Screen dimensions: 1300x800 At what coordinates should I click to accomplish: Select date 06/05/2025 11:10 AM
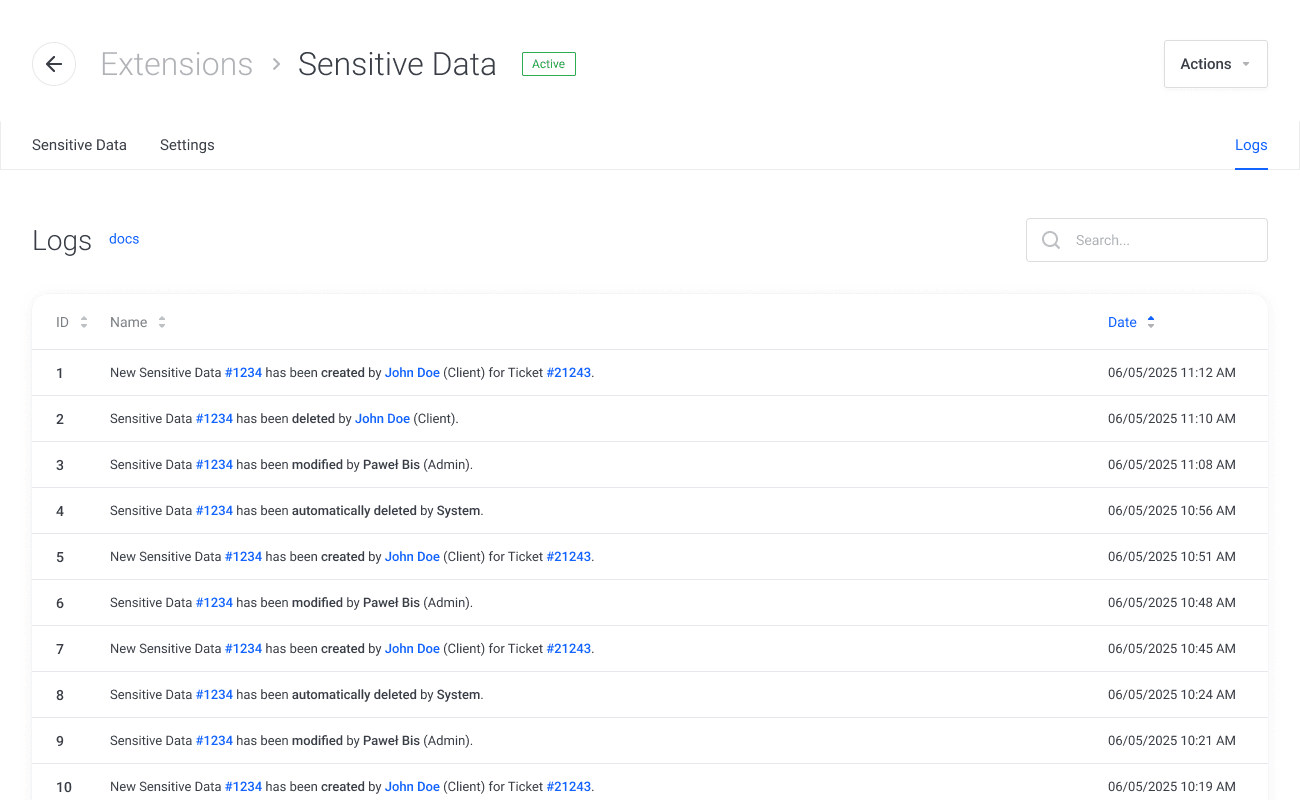tap(1172, 419)
